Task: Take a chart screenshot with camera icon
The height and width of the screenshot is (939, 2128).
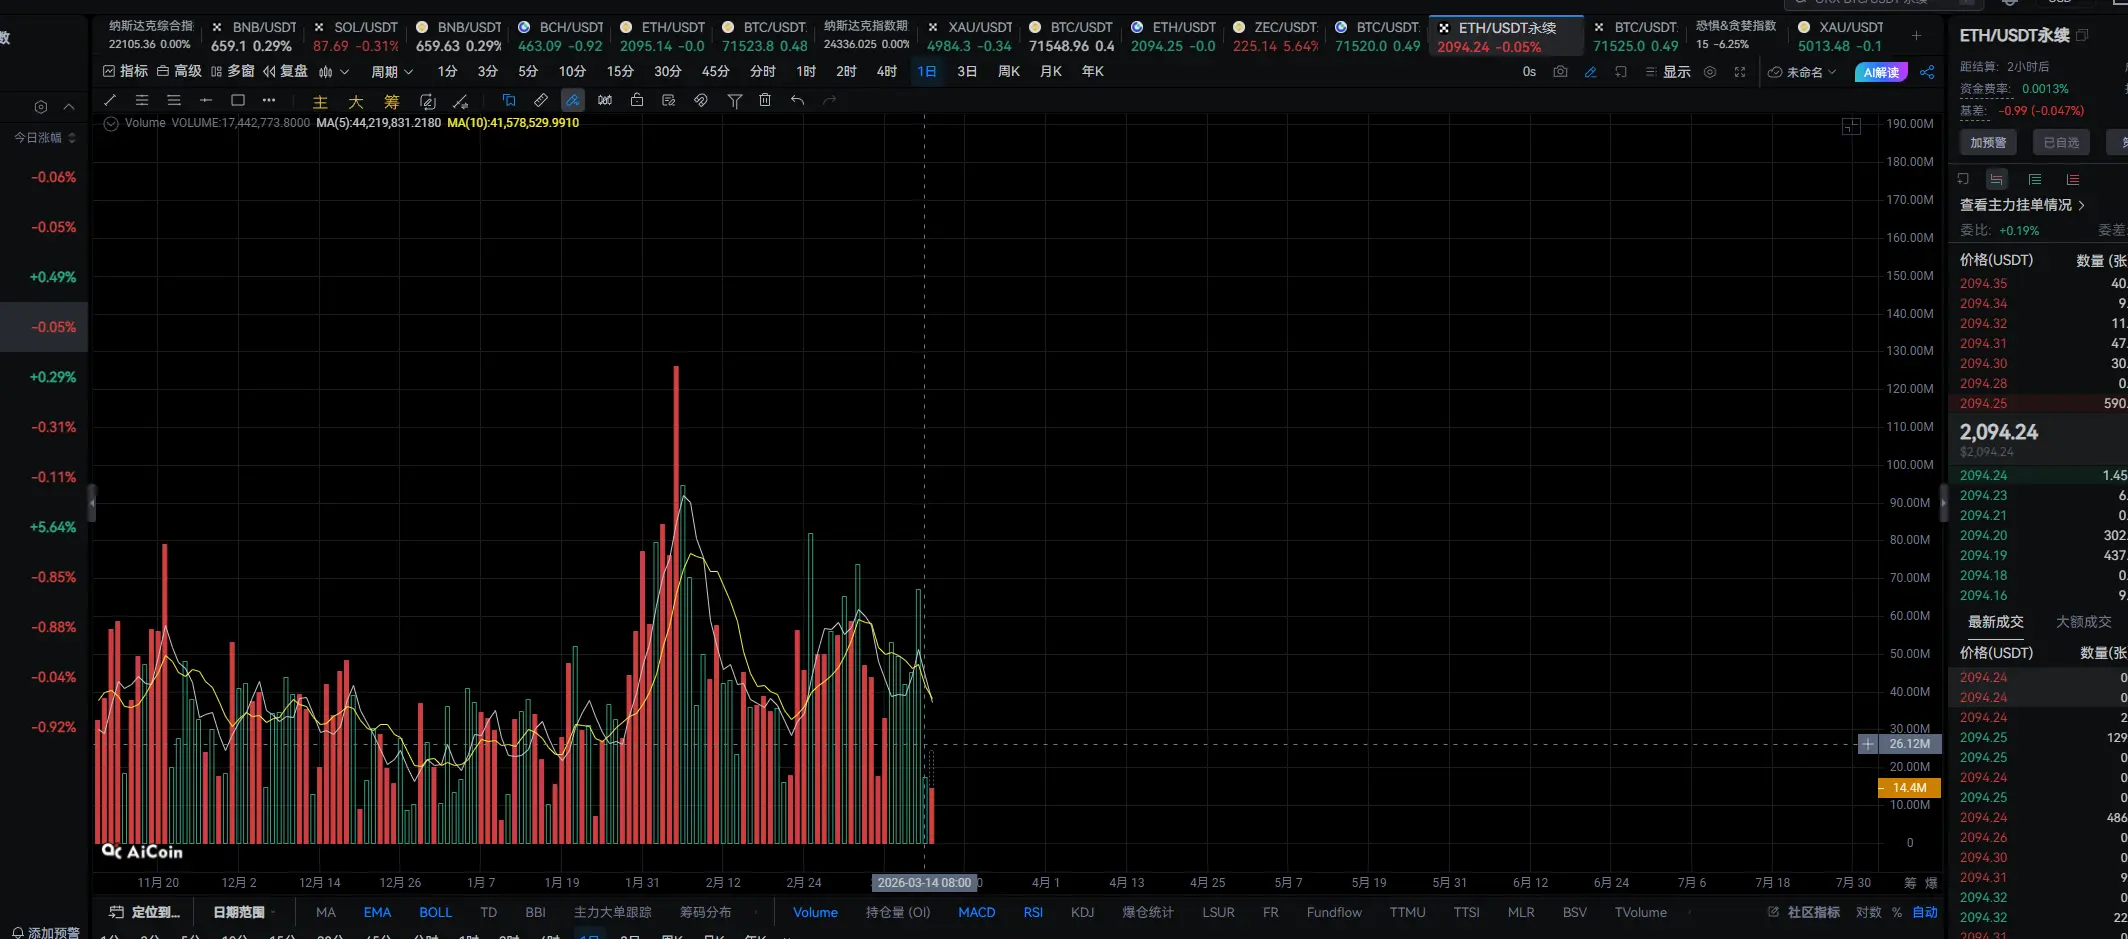Action: pos(1560,72)
